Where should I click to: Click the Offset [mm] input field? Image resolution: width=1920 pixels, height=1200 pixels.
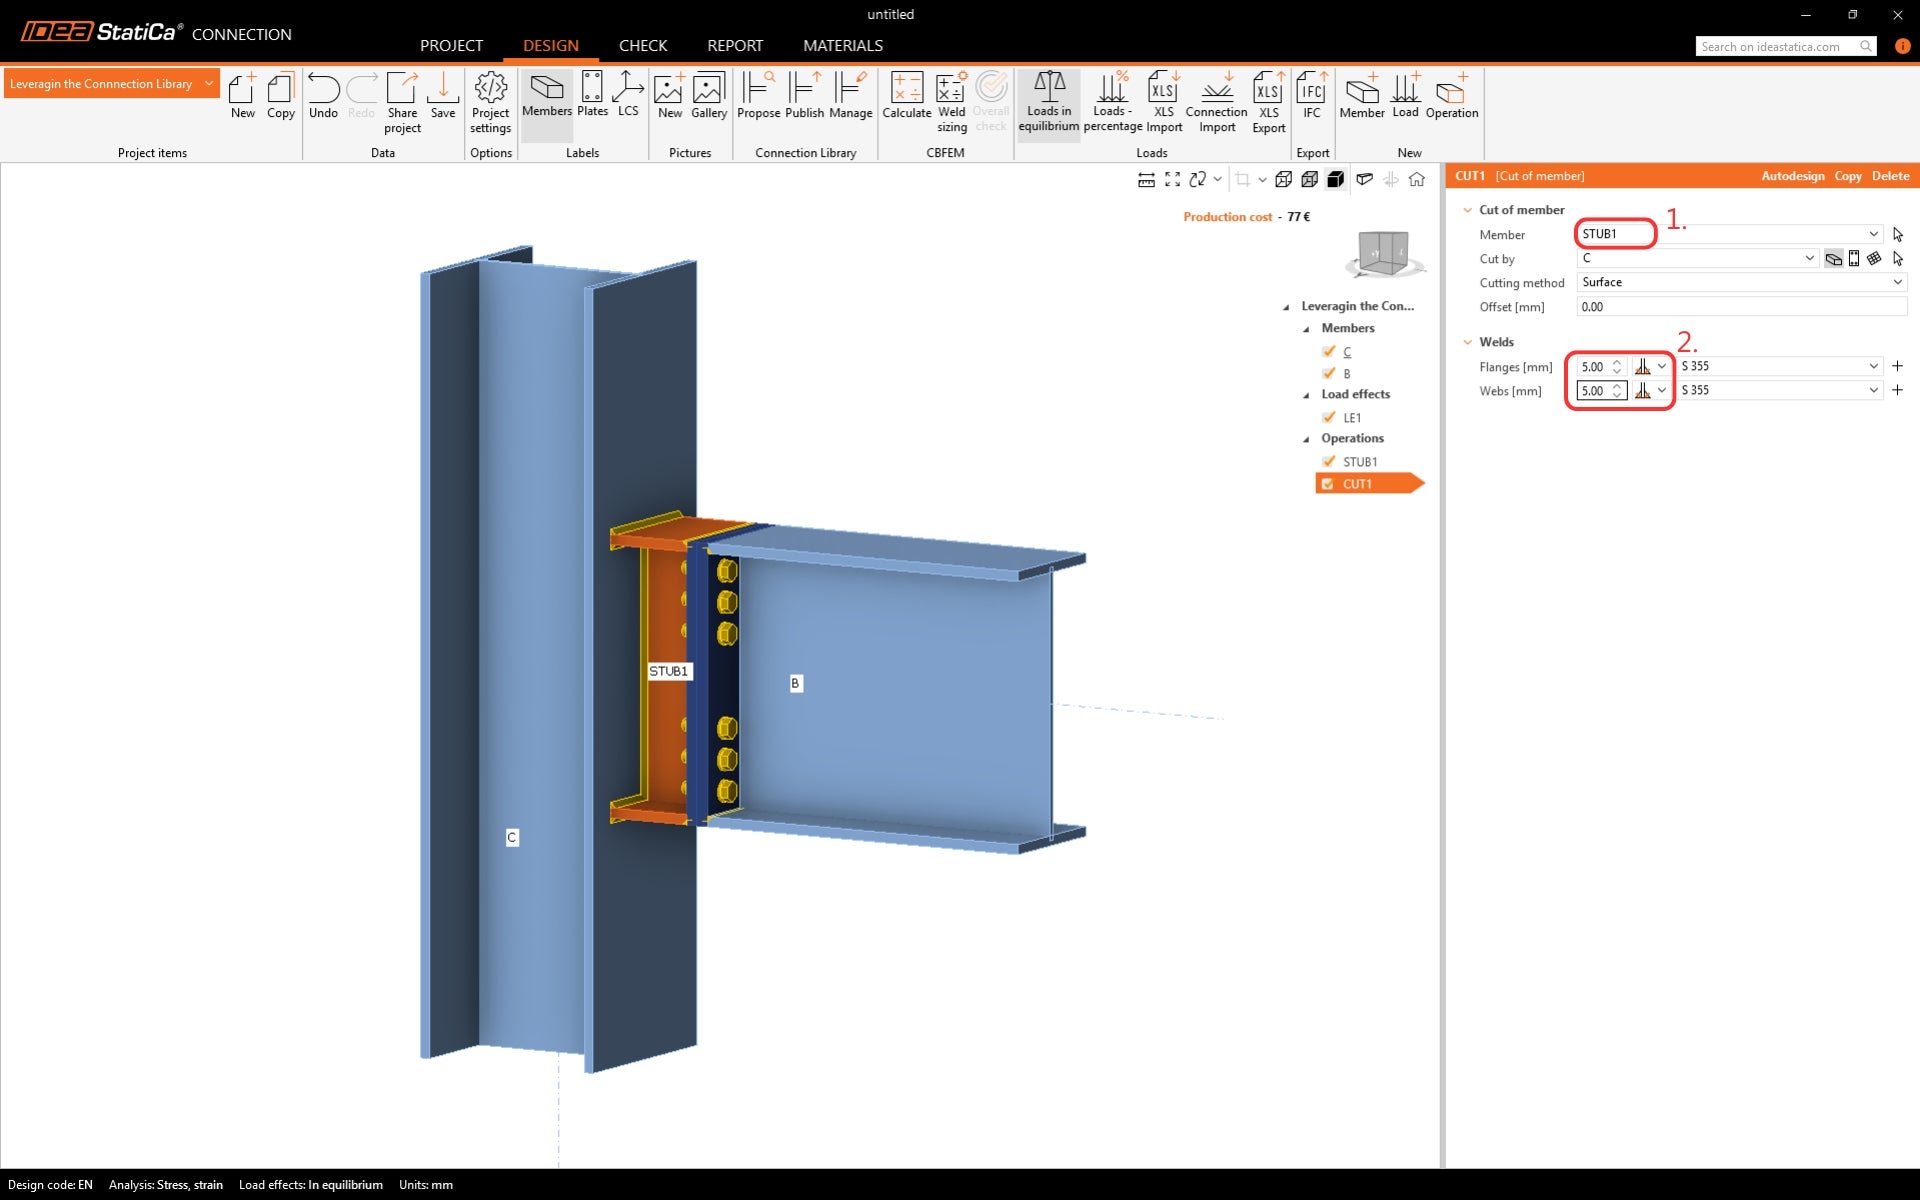pyautogui.click(x=1741, y=307)
